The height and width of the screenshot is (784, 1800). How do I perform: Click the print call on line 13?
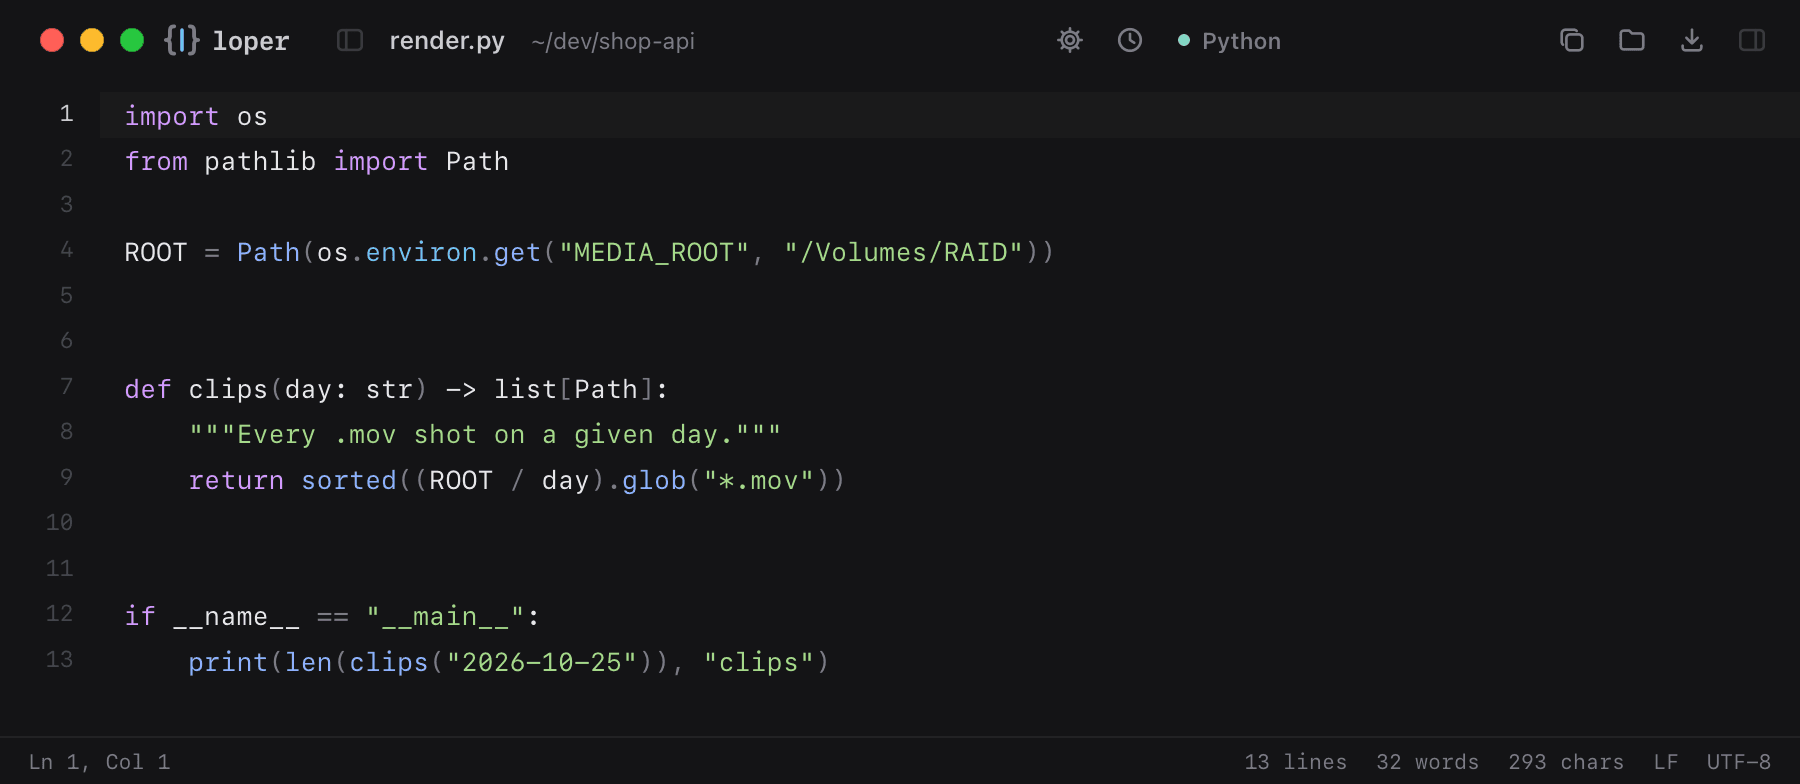pyautogui.click(x=228, y=662)
